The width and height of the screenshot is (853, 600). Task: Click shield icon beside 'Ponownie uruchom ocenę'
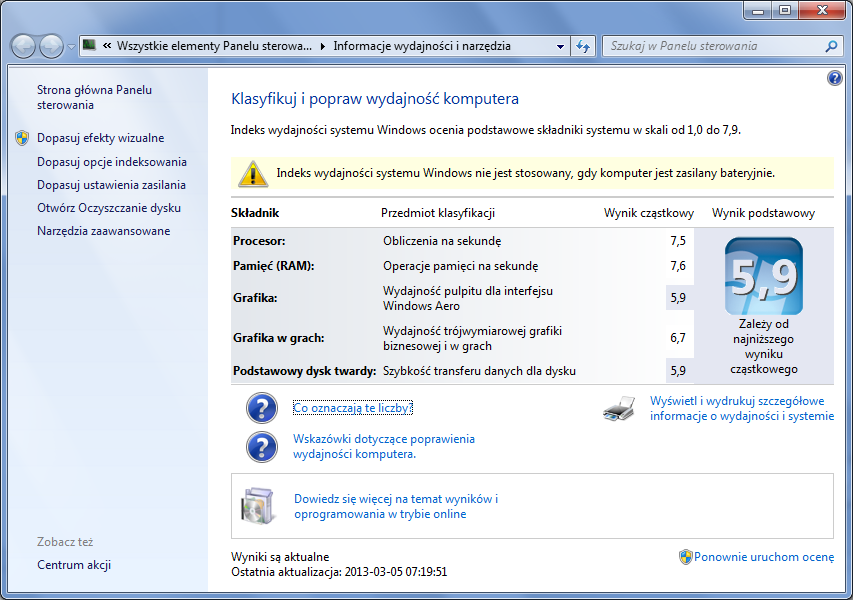(x=685, y=556)
